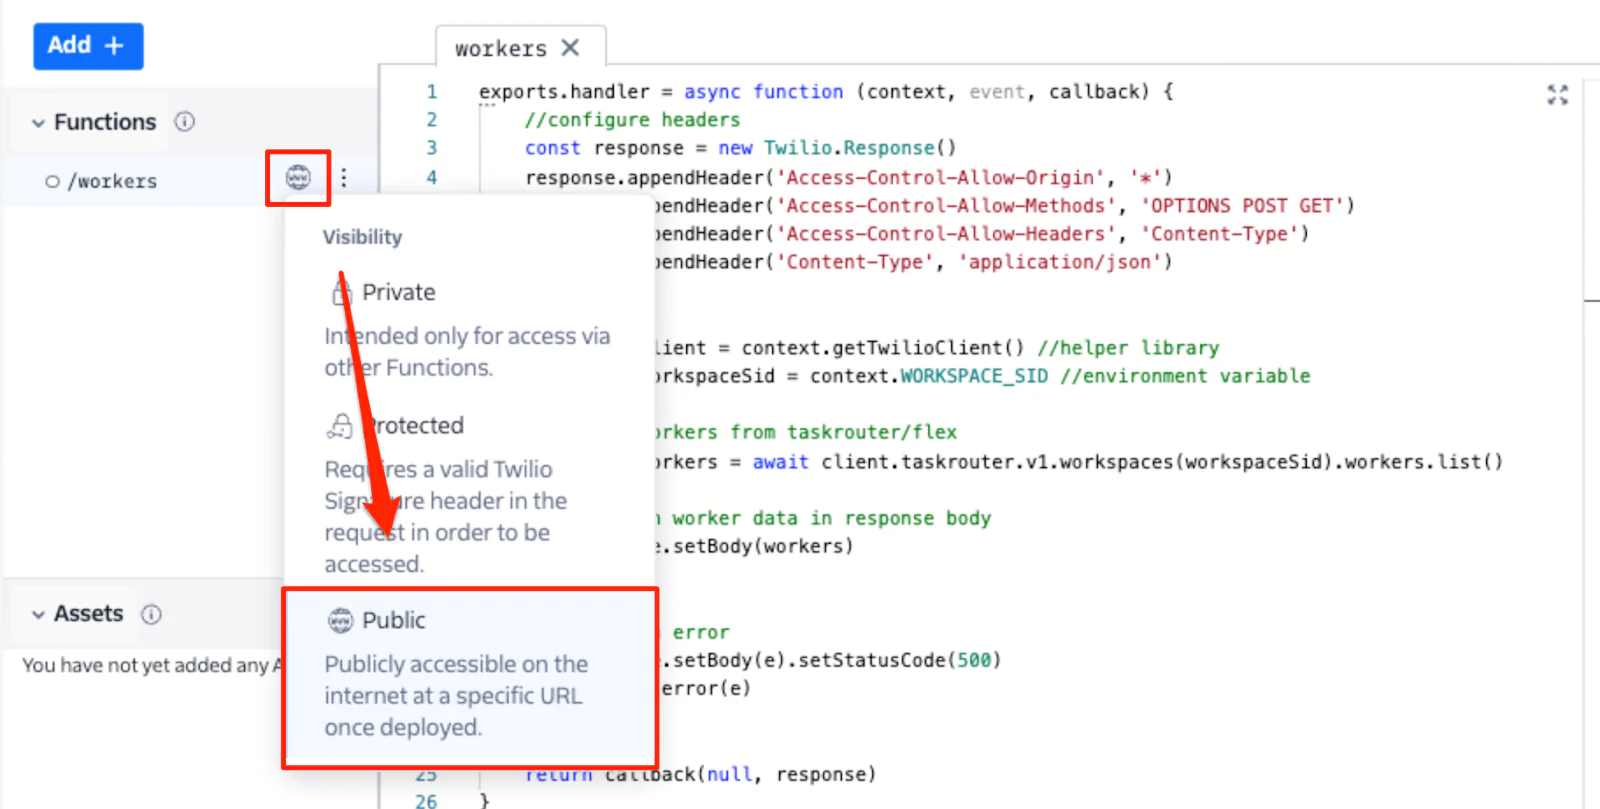The width and height of the screenshot is (1600, 809).
Task: Click the /workers row status circle
Action: 52,182
